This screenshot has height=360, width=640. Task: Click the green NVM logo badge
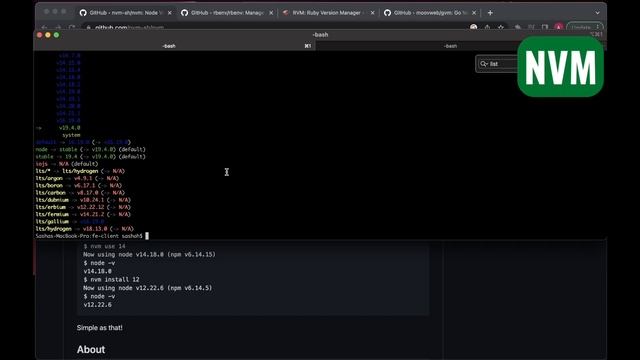click(x=560, y=67)
